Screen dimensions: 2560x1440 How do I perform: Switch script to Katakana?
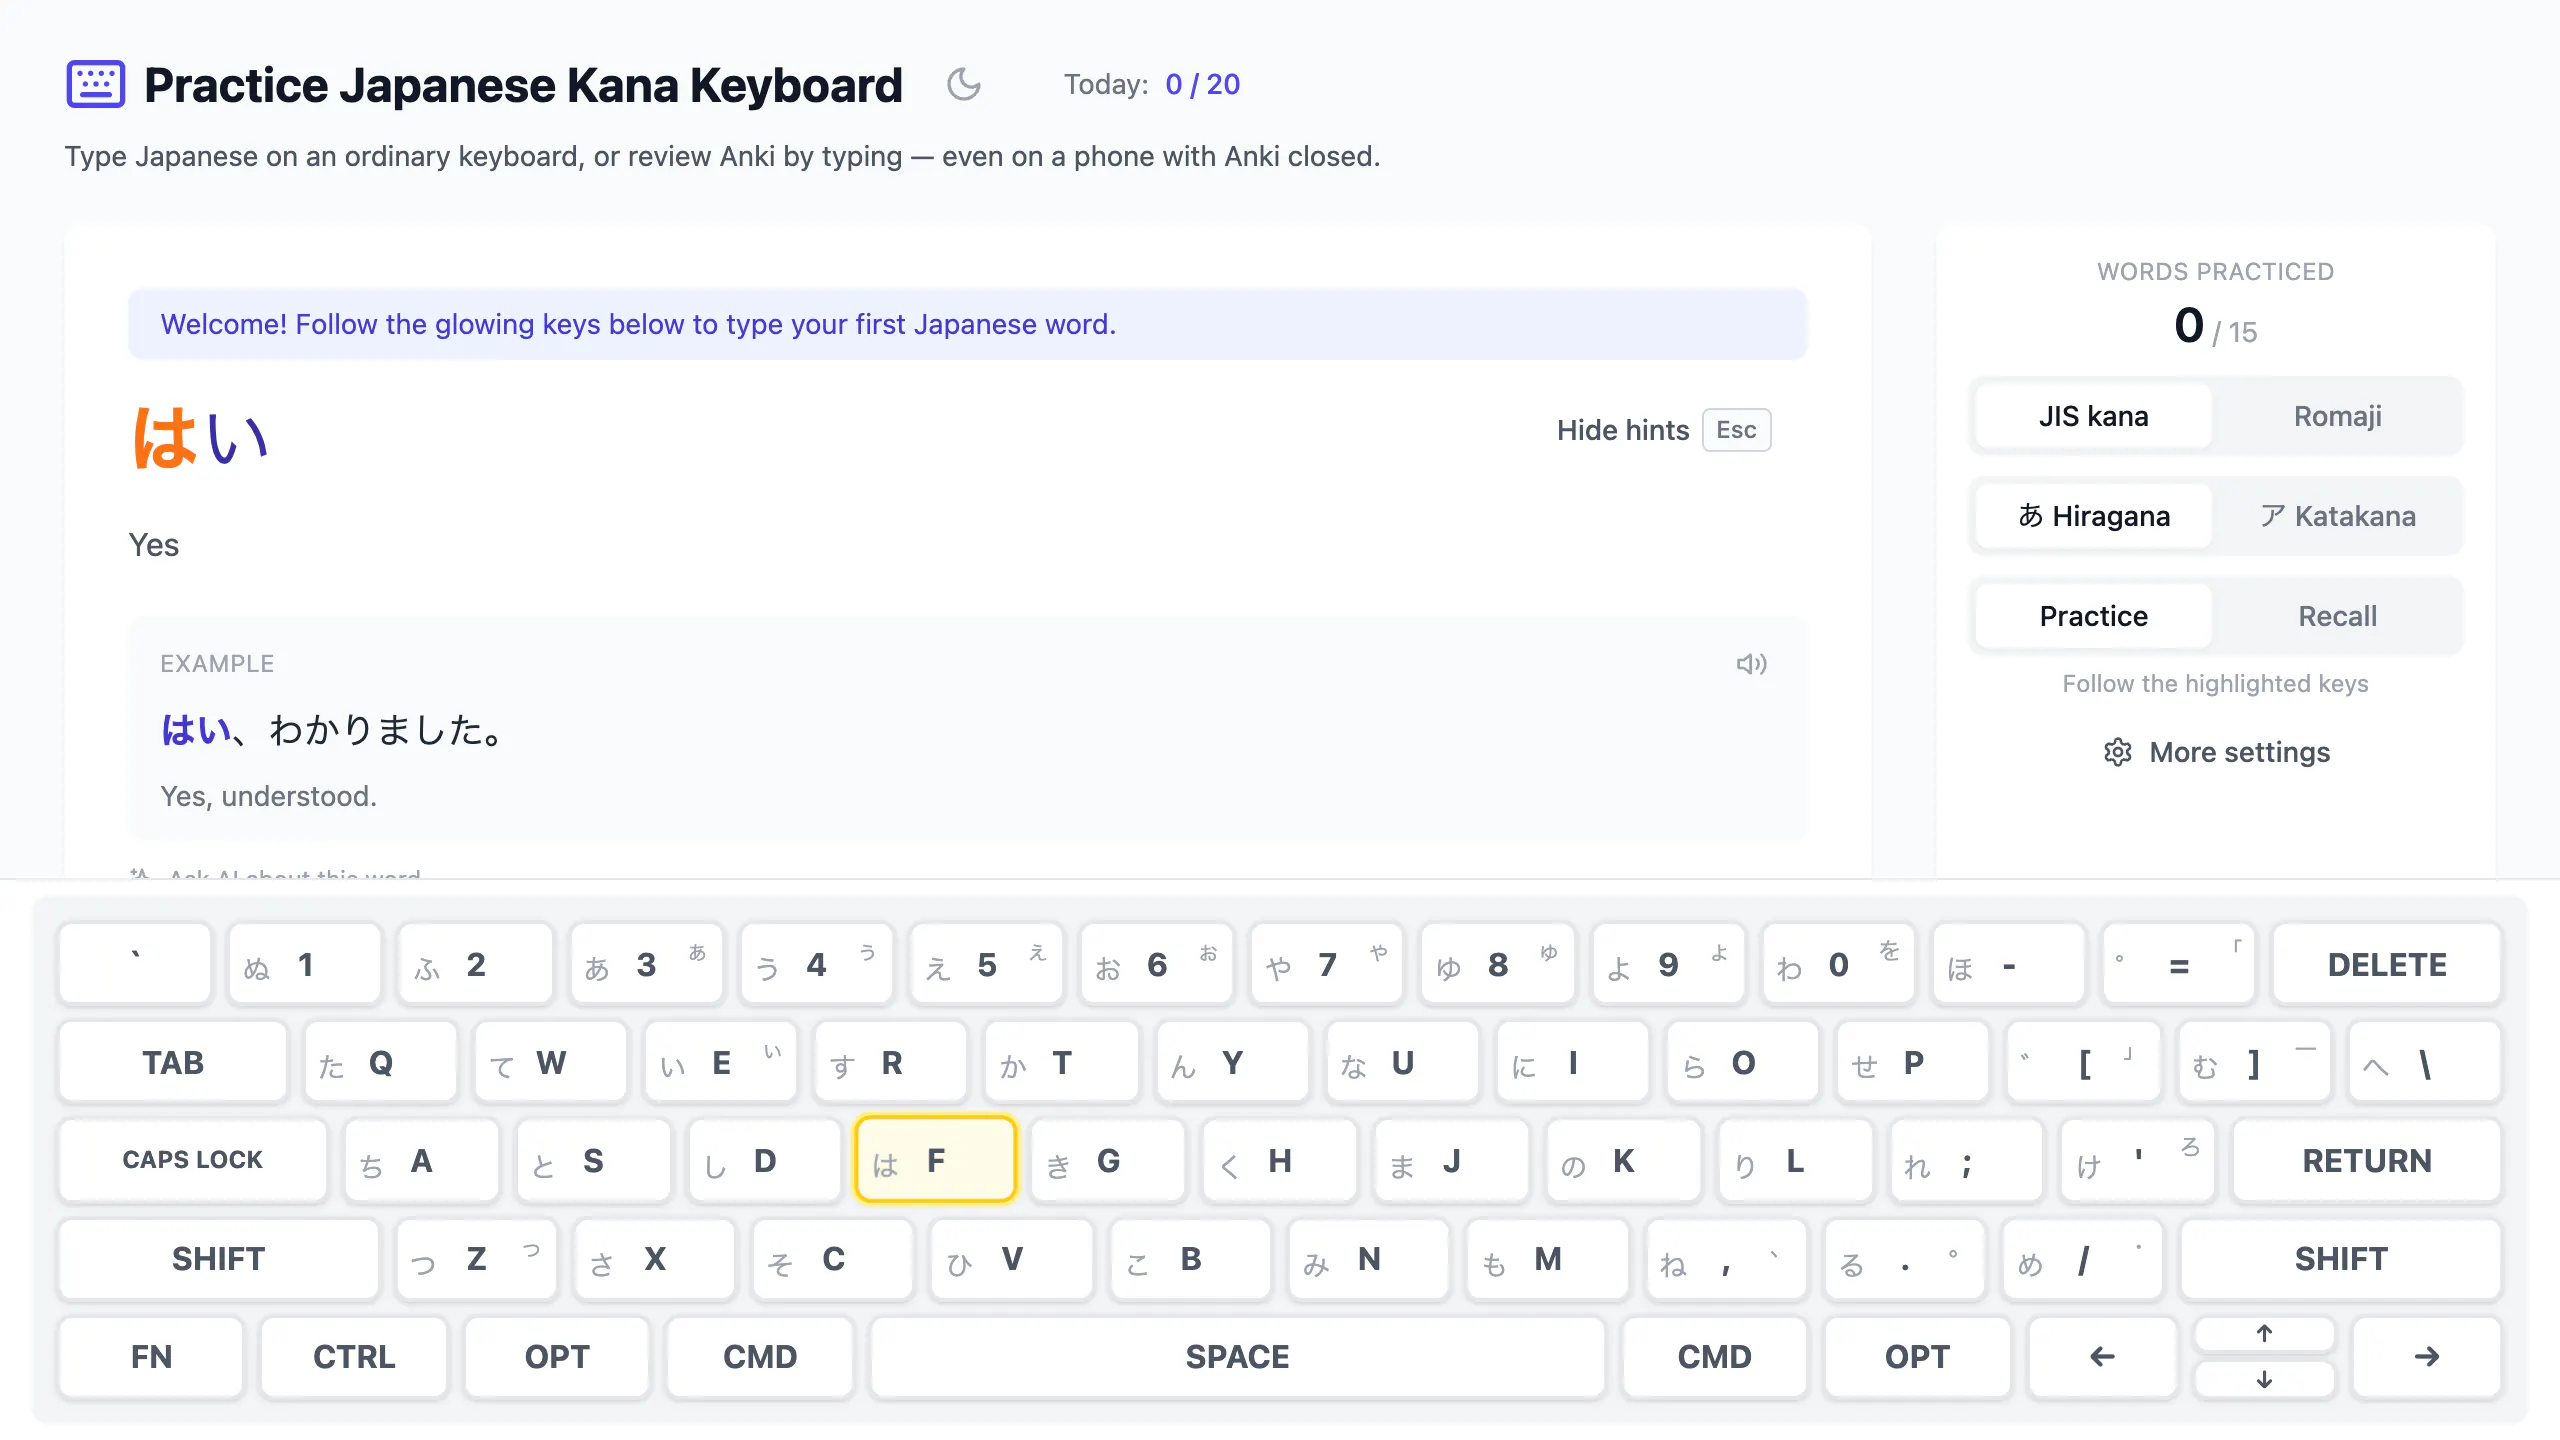coord(2337,516)
